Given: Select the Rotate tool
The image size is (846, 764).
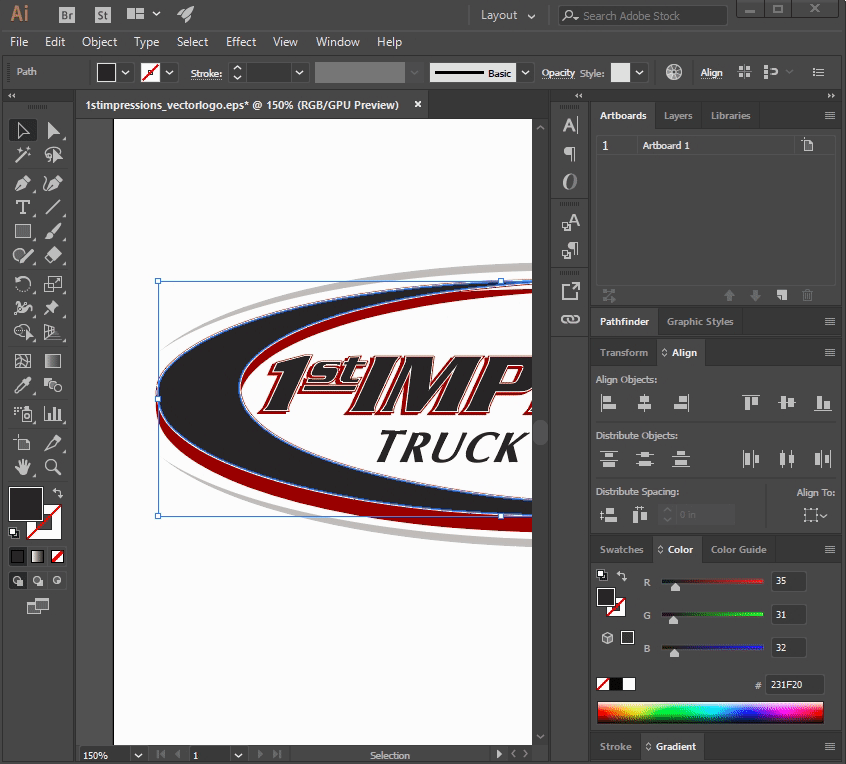Looking at the screenshot, I should [x=23, y=283].
